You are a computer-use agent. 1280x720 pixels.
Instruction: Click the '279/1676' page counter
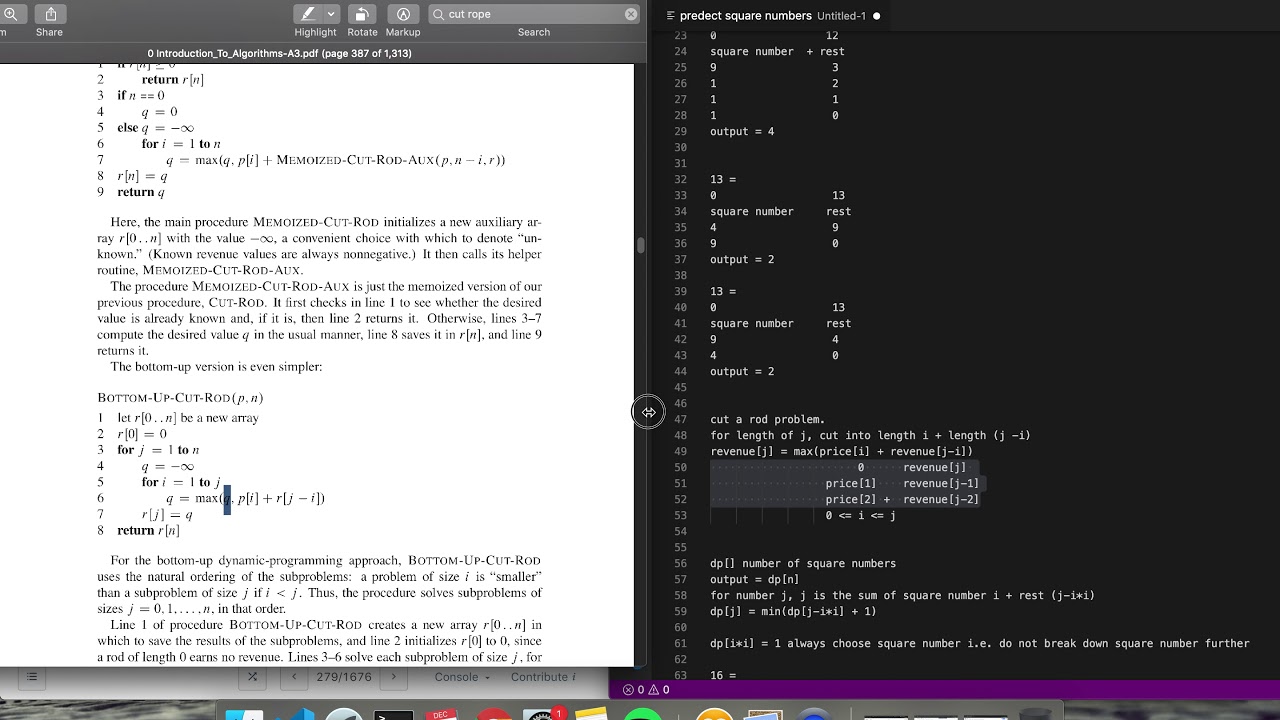pos(346,677)
